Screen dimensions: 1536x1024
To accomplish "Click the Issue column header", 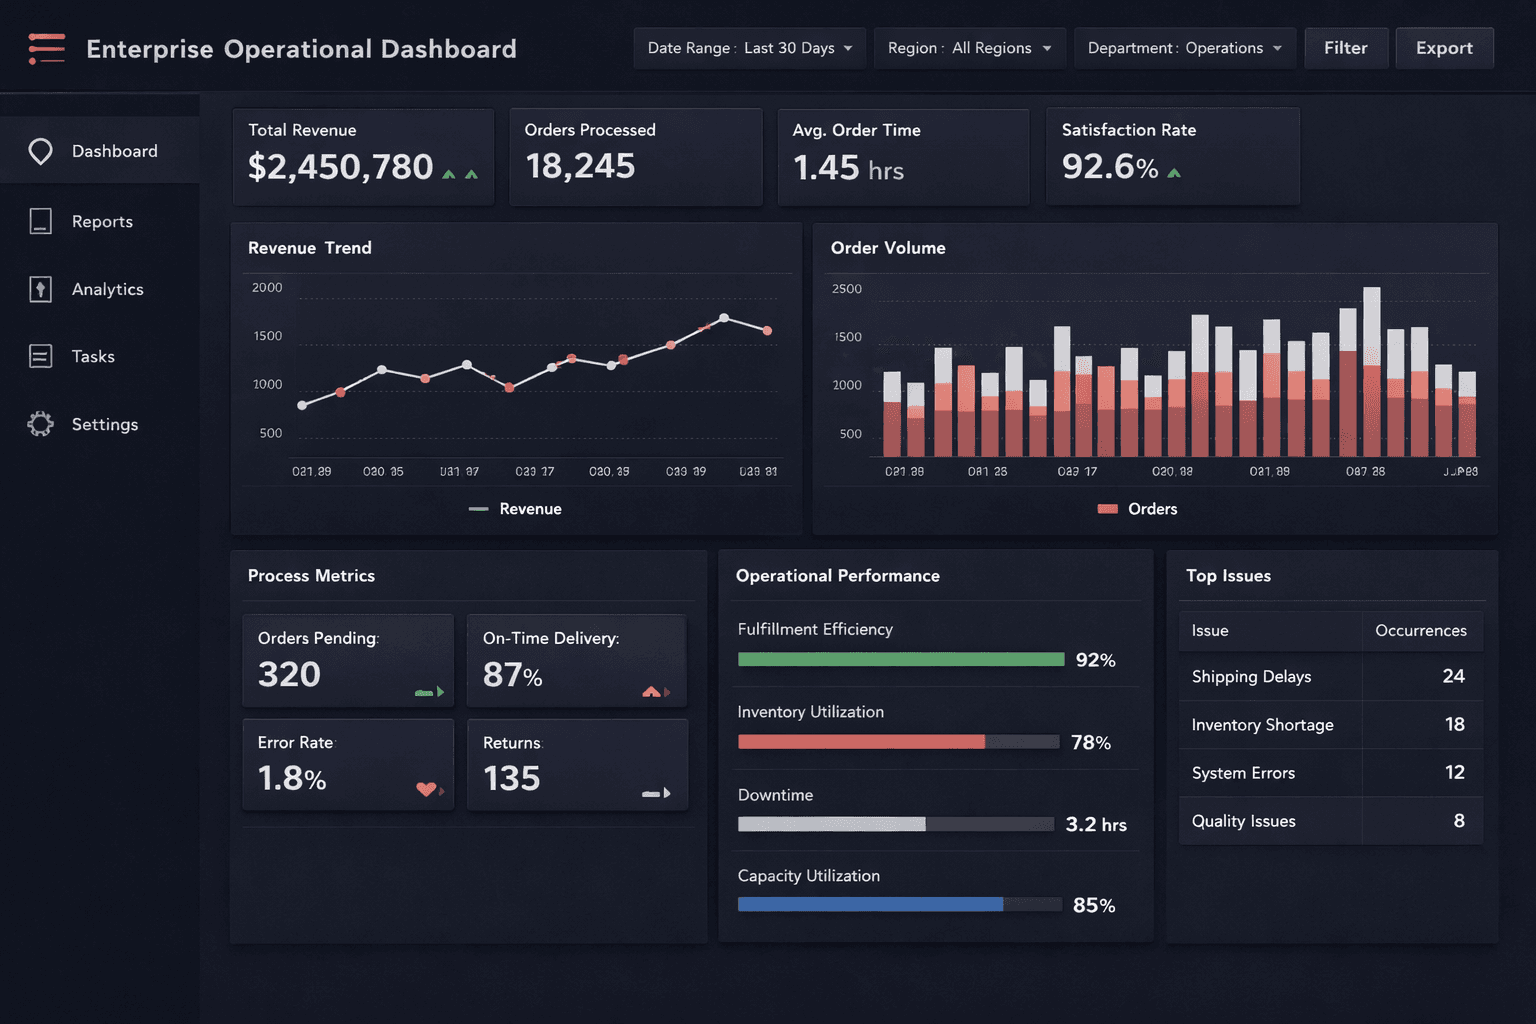I will pos(1270,631).
